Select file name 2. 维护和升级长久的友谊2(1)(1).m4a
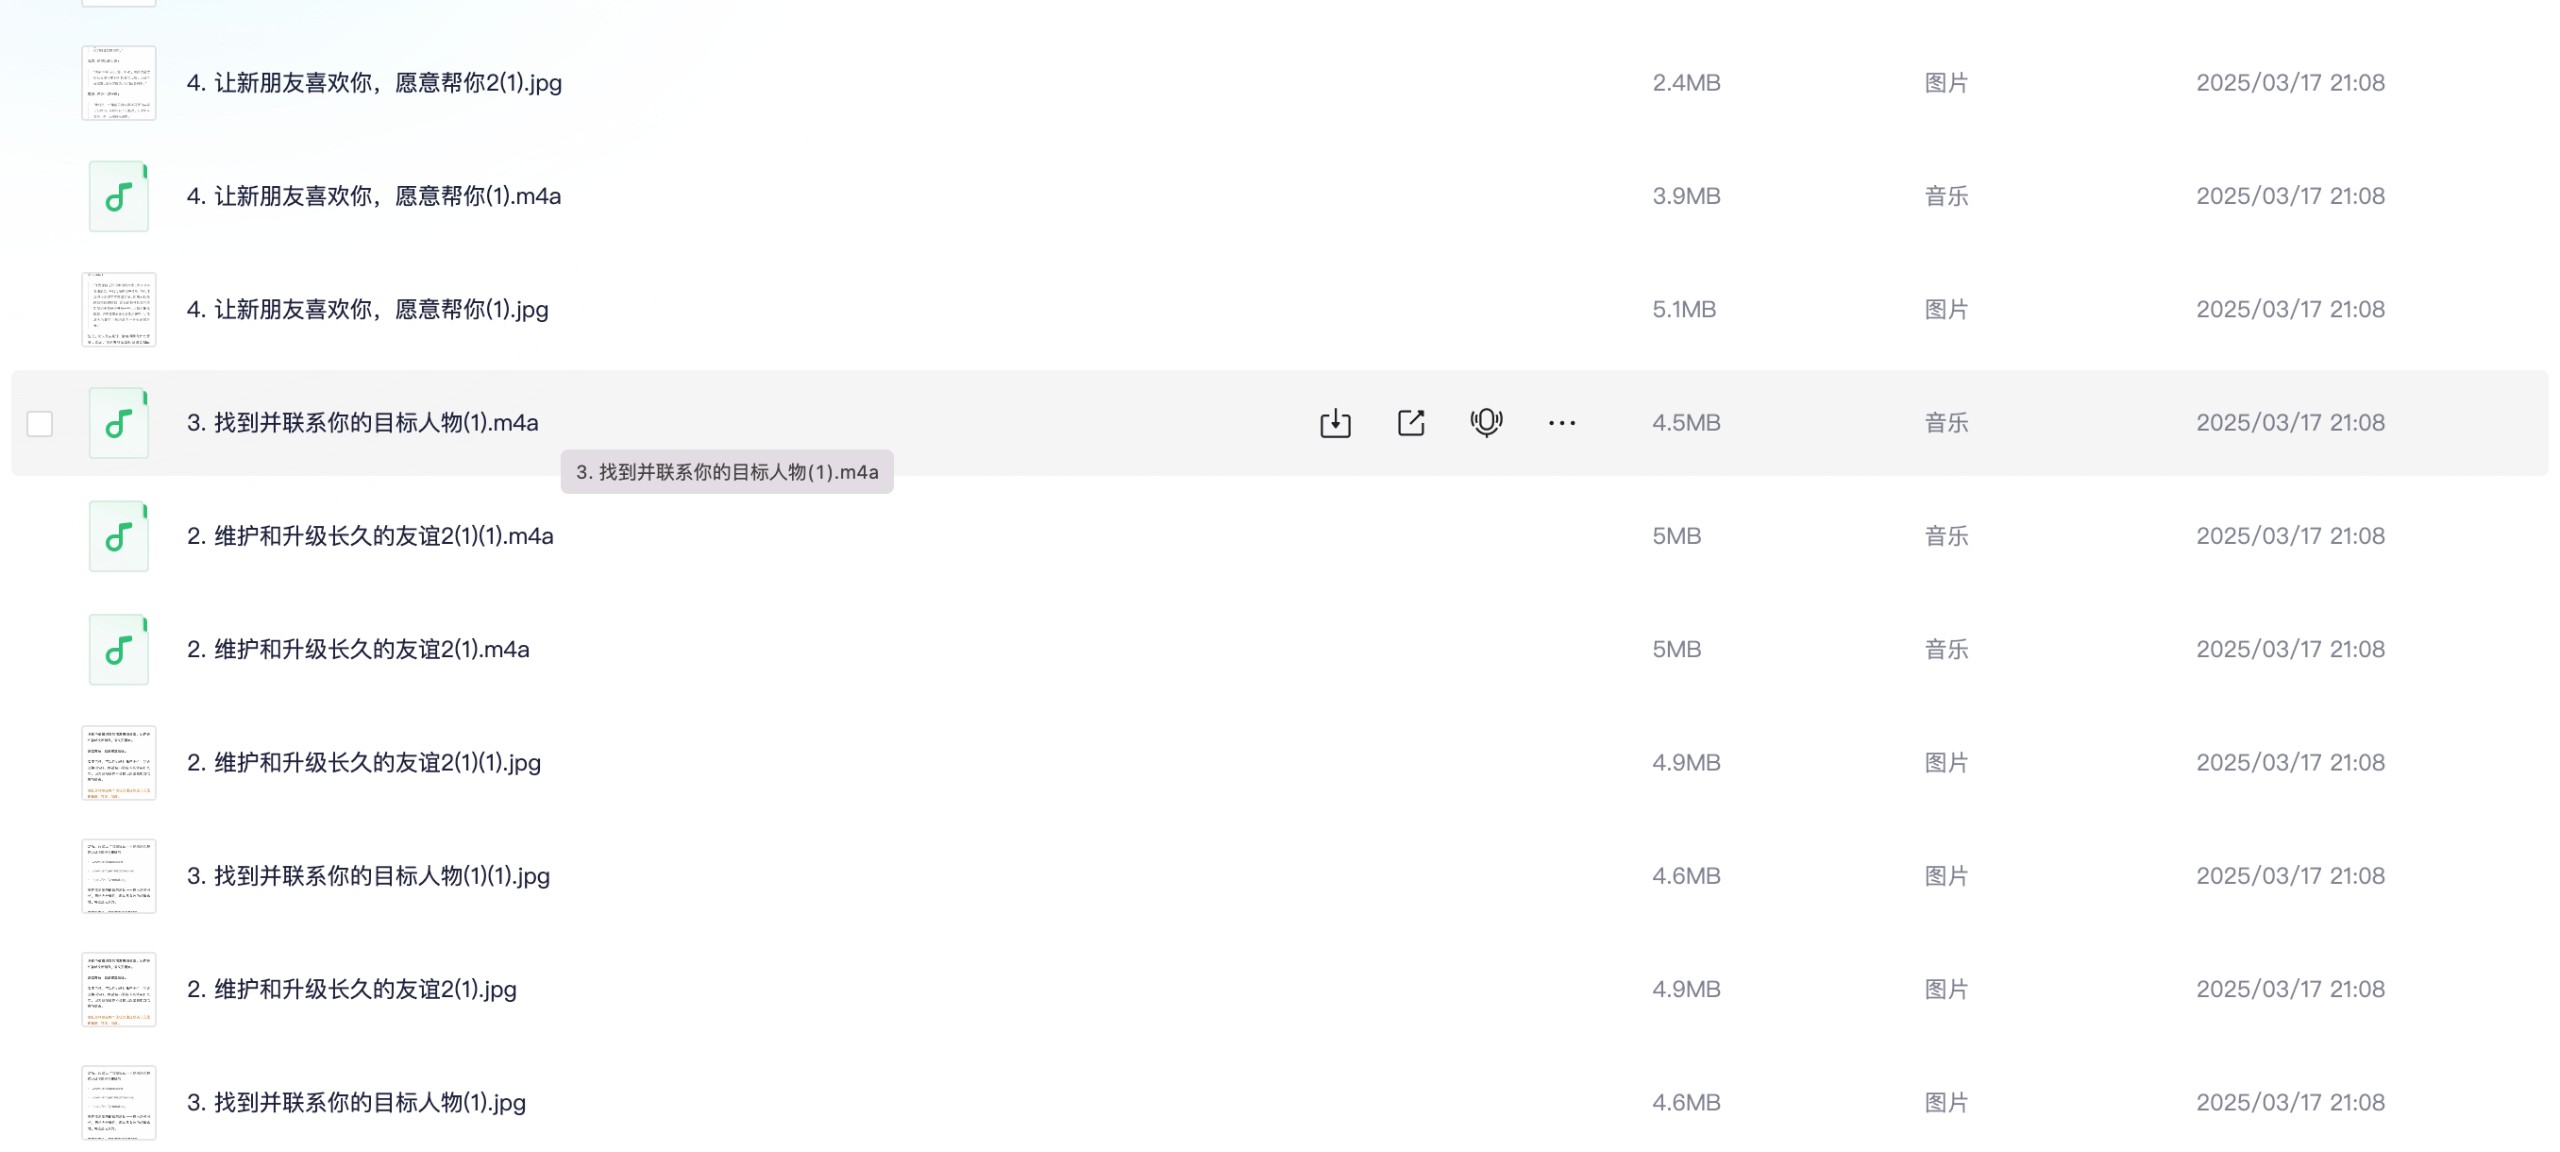This screenshot has width=2560, height=1152. (x=370, y=536)
